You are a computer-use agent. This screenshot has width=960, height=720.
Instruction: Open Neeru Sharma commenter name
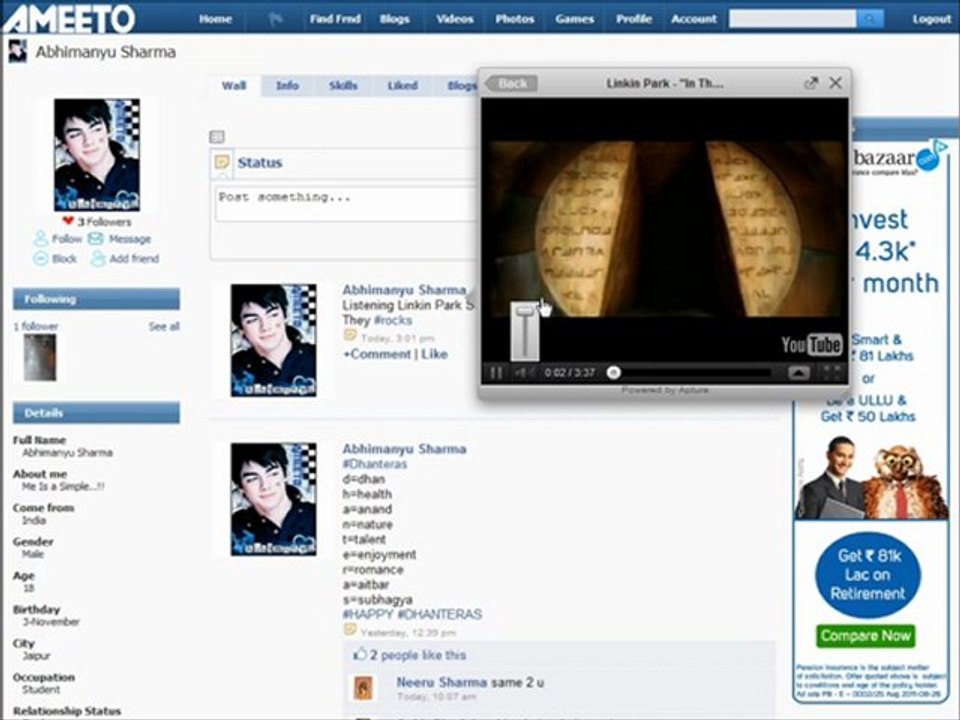click(441, 682)
